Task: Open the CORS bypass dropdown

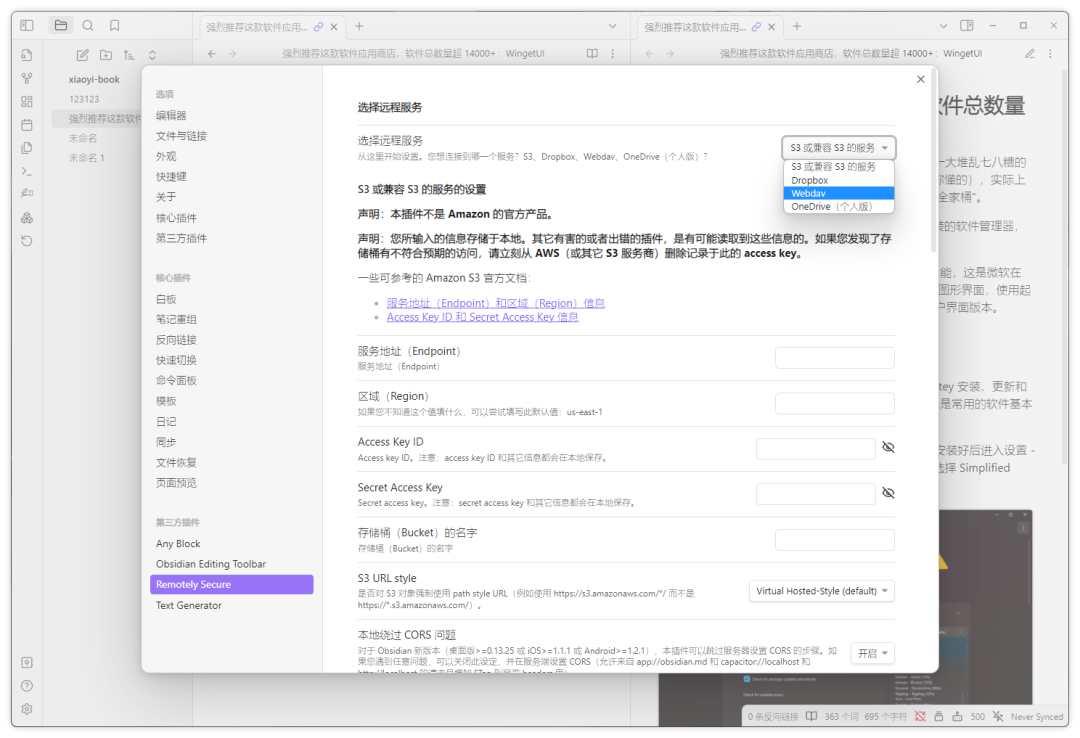Action: 873,653
